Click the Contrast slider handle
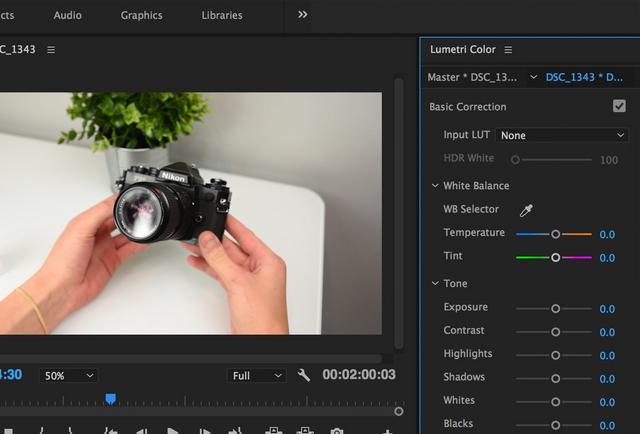 [x=556, y=332]
